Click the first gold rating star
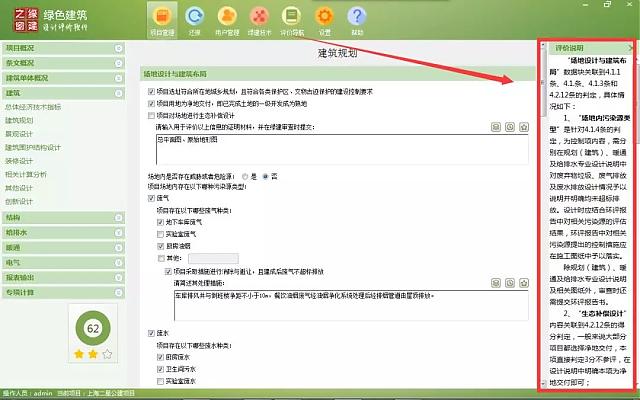This screenshot has width=640, height=400. click(x=79, y=354)
